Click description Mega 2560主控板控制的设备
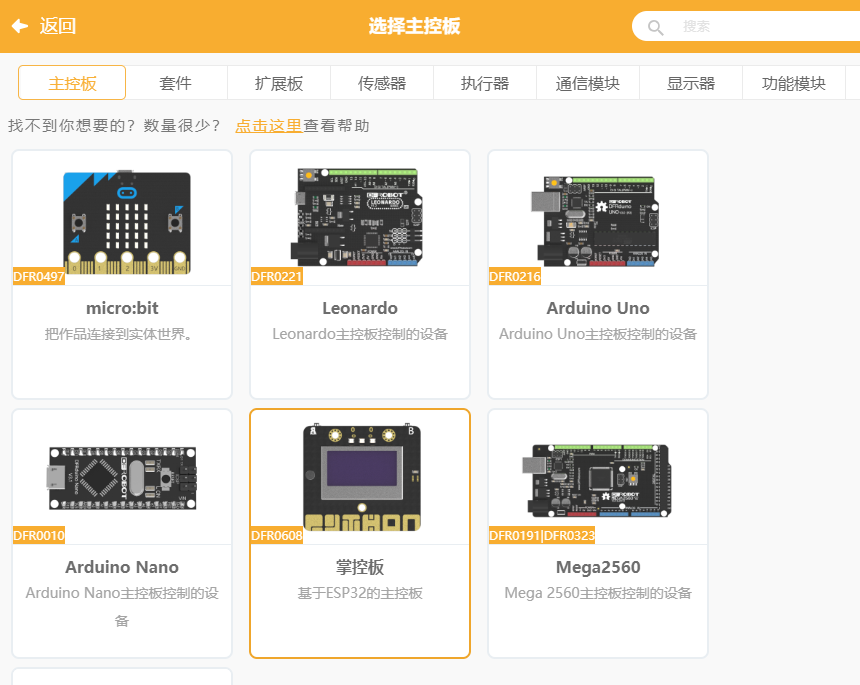 (598, 593)
